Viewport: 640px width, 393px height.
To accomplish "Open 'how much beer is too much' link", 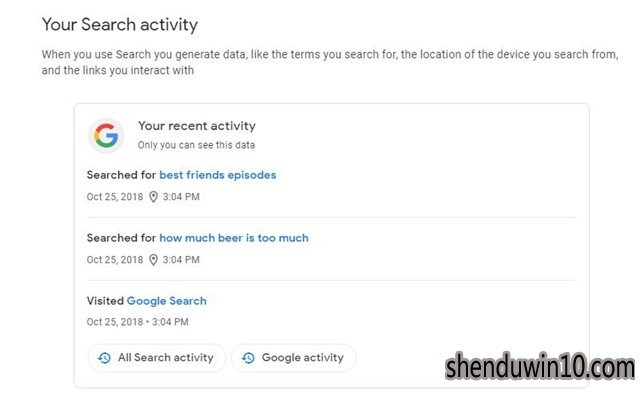I will (234, 238).
